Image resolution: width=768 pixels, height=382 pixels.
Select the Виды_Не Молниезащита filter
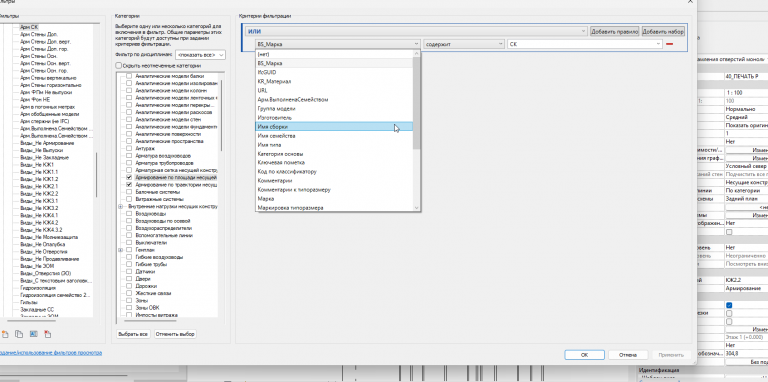pos(48,237)
